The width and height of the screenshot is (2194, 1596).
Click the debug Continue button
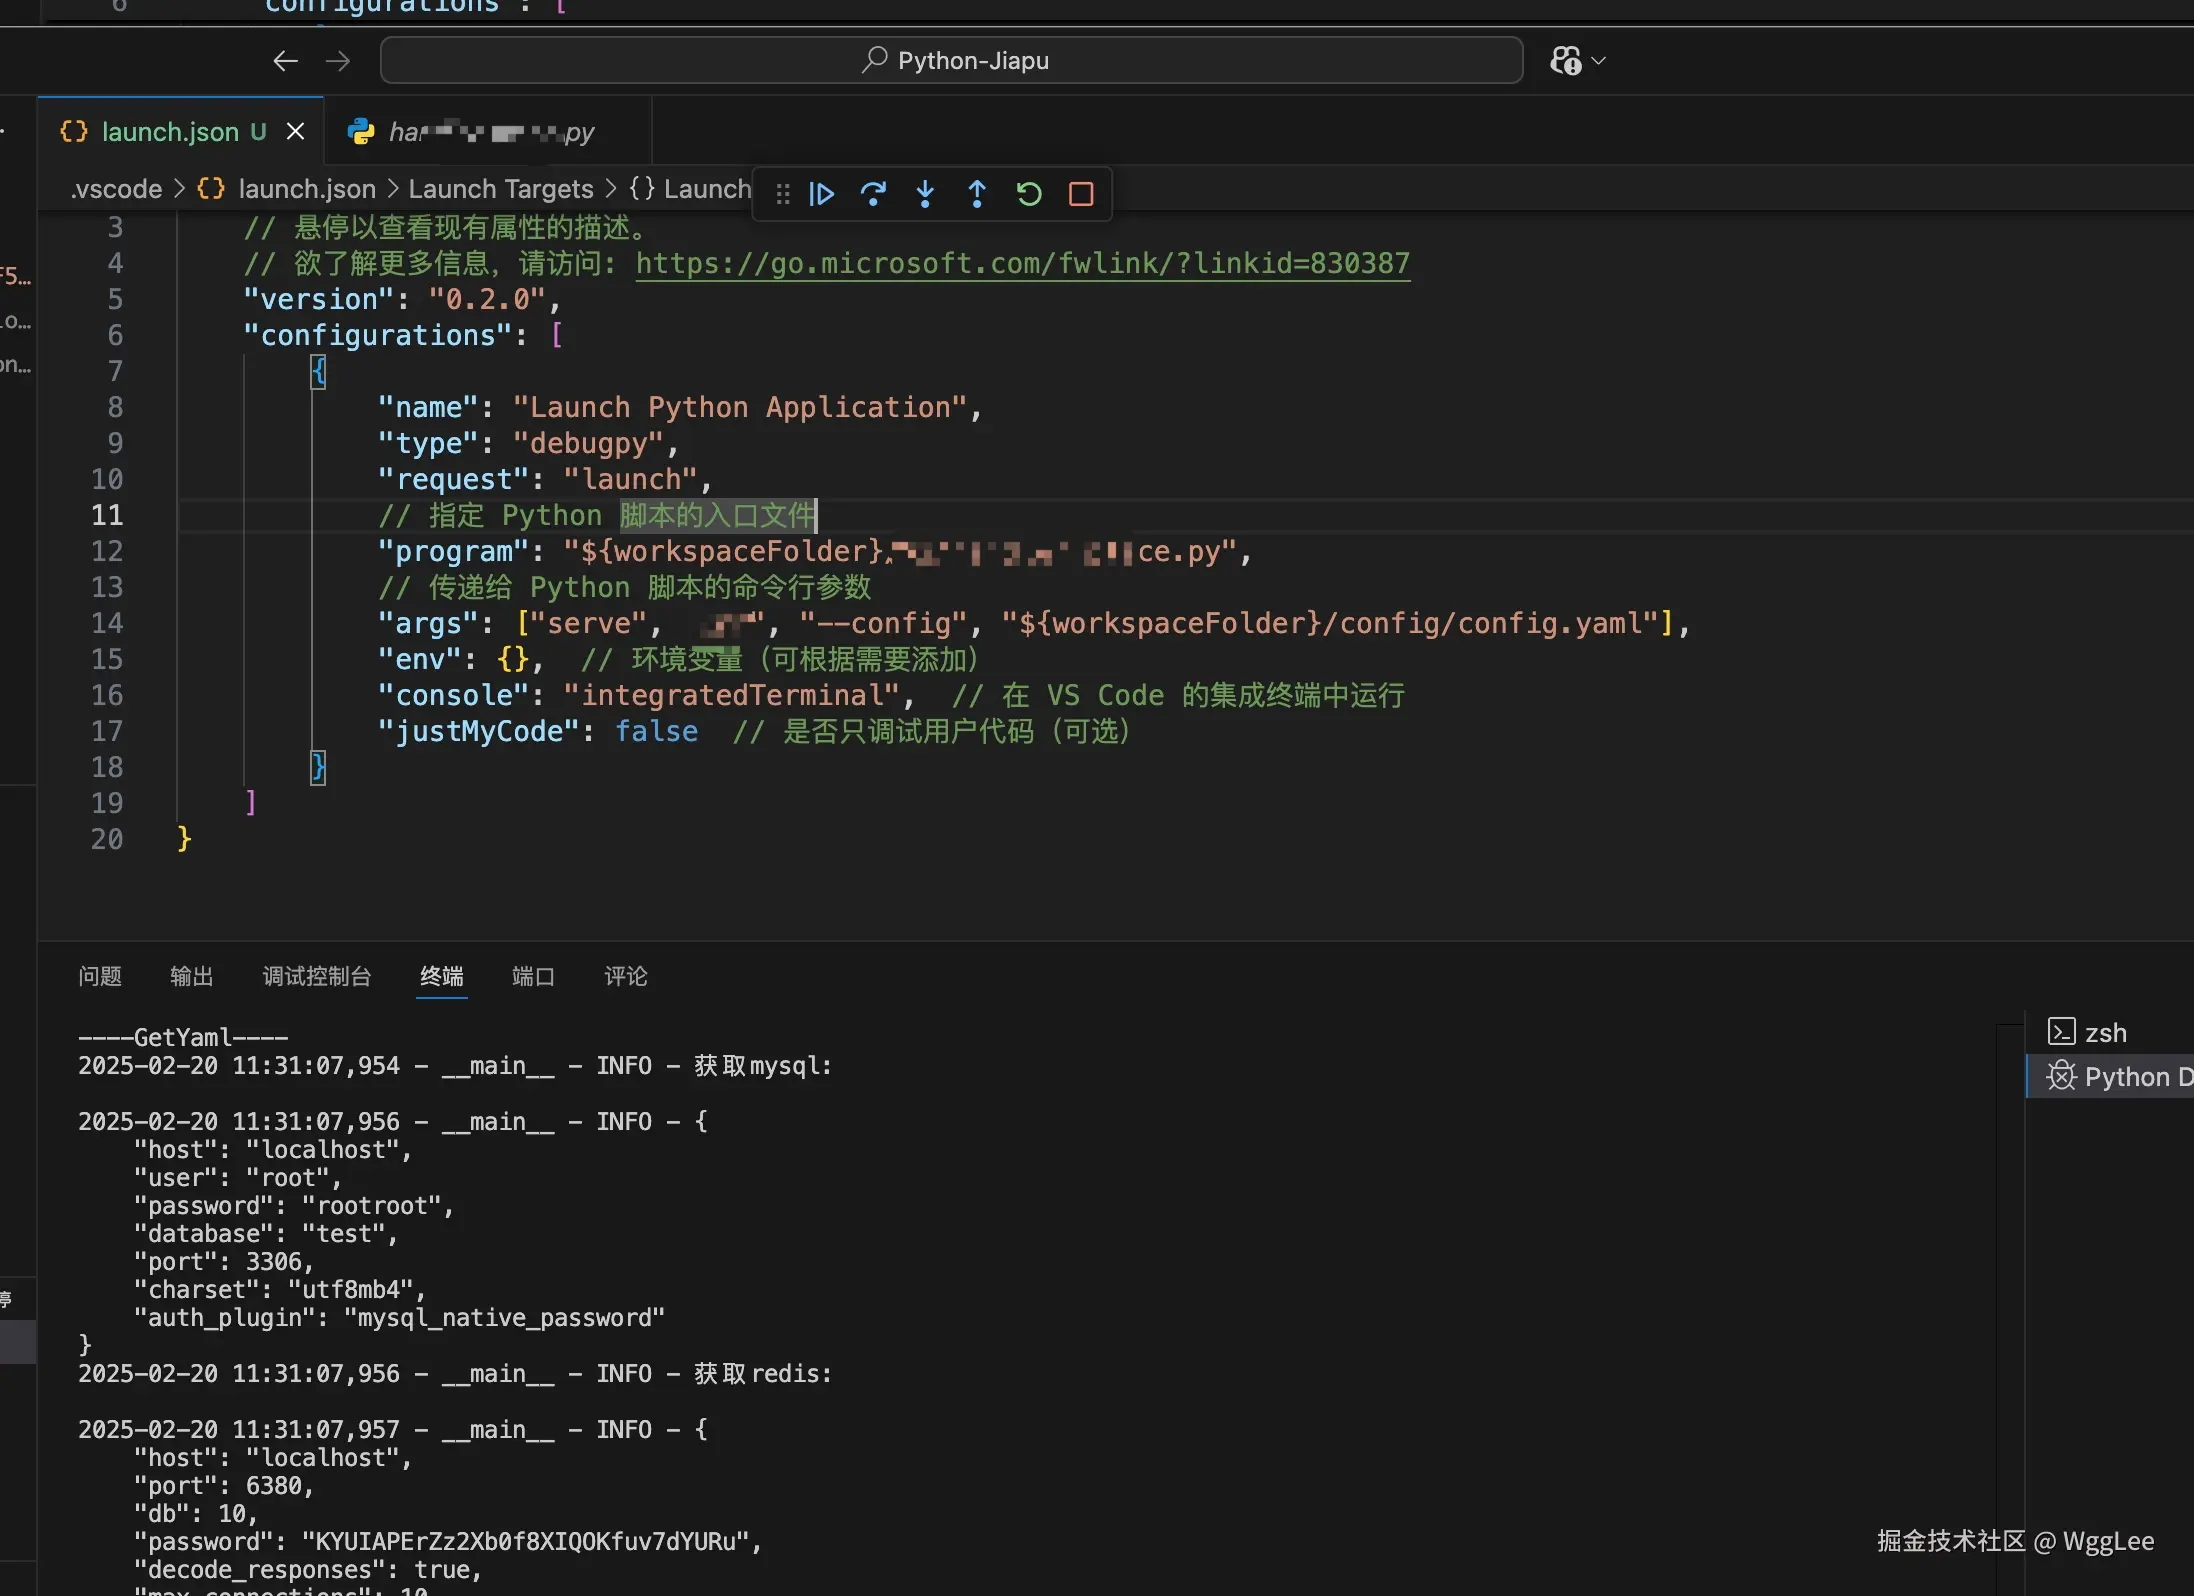point(821,193)
